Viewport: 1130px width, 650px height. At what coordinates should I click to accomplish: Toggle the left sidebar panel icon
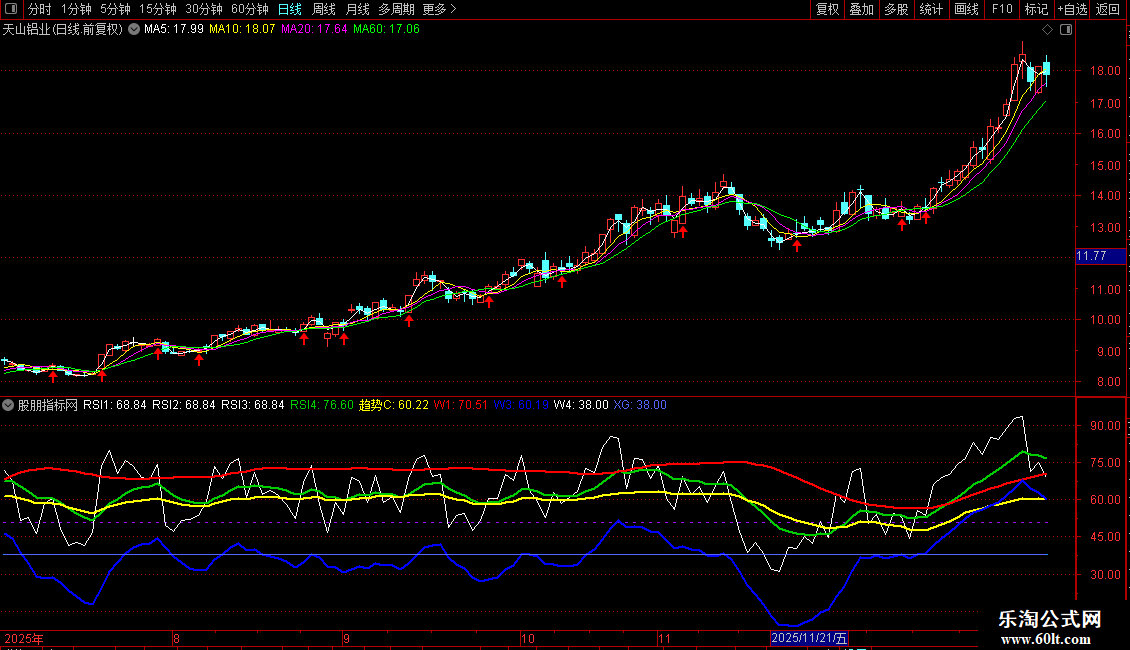[x=11, y=9]
